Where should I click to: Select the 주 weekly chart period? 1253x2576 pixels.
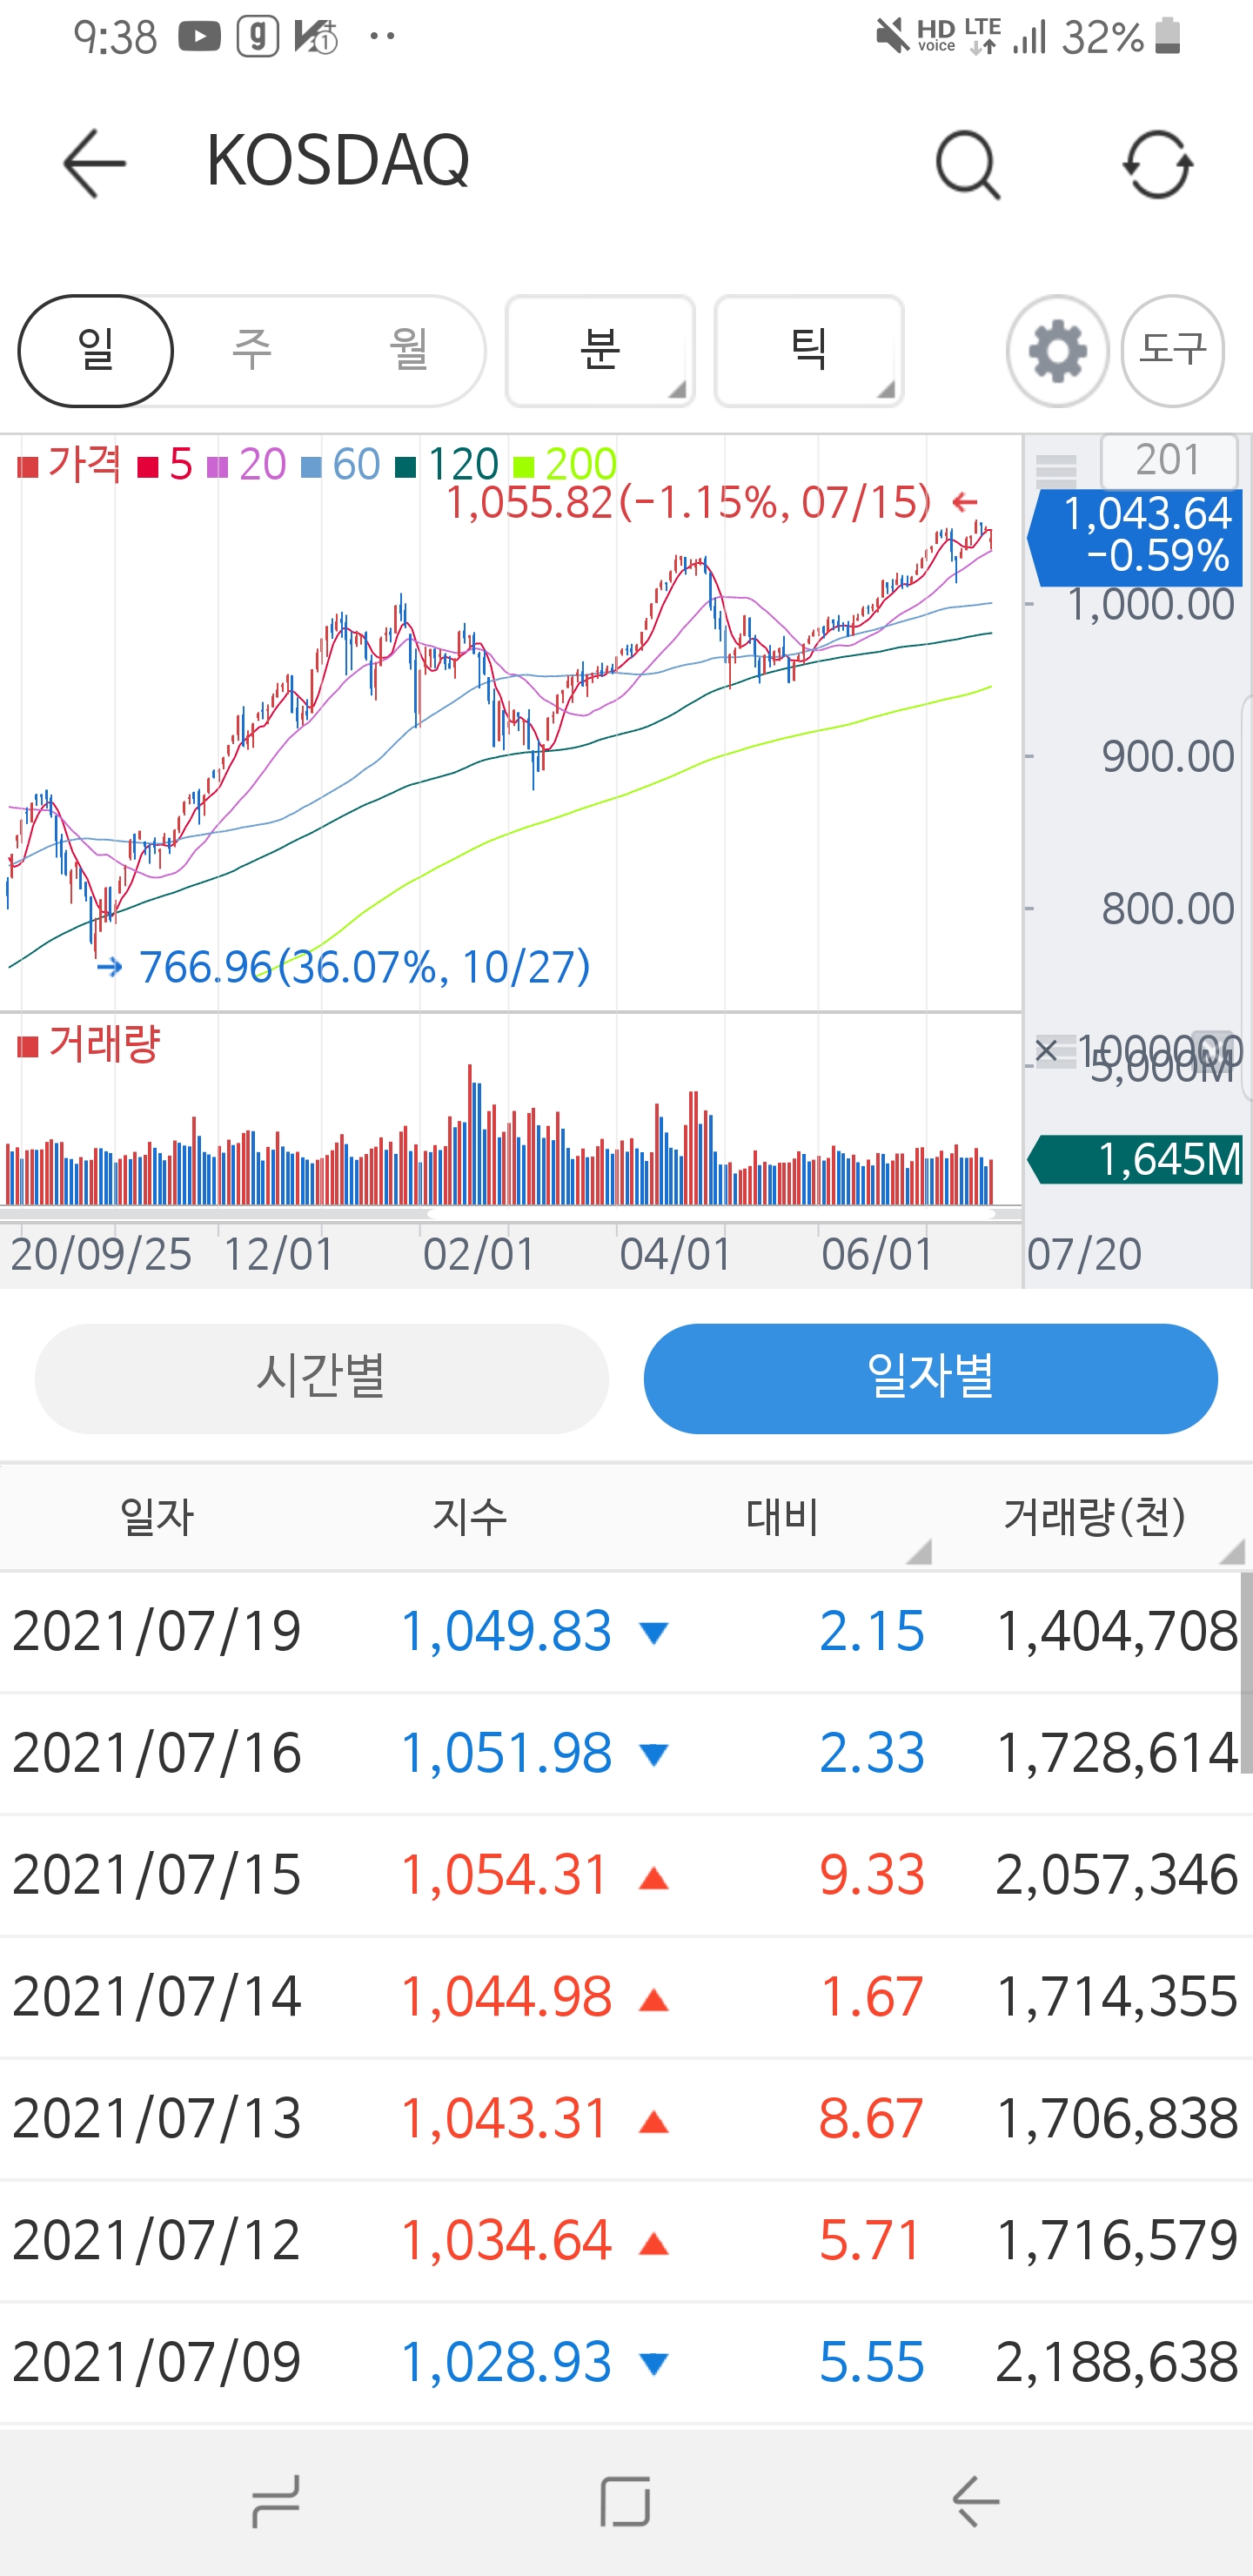(x=252, y=351)
